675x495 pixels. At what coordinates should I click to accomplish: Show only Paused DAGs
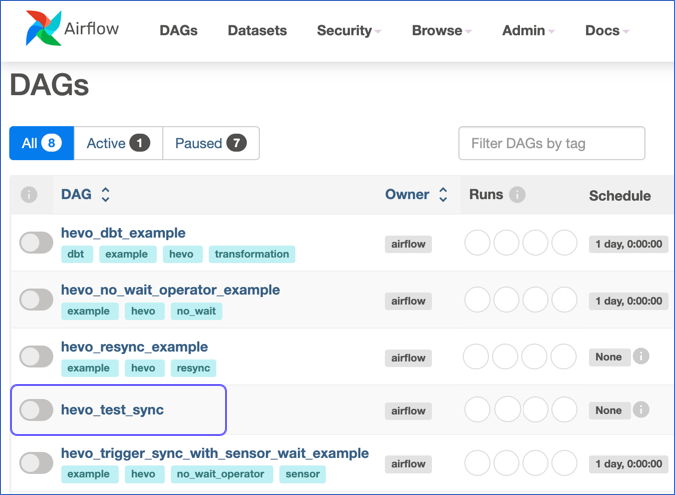(210, 143)
